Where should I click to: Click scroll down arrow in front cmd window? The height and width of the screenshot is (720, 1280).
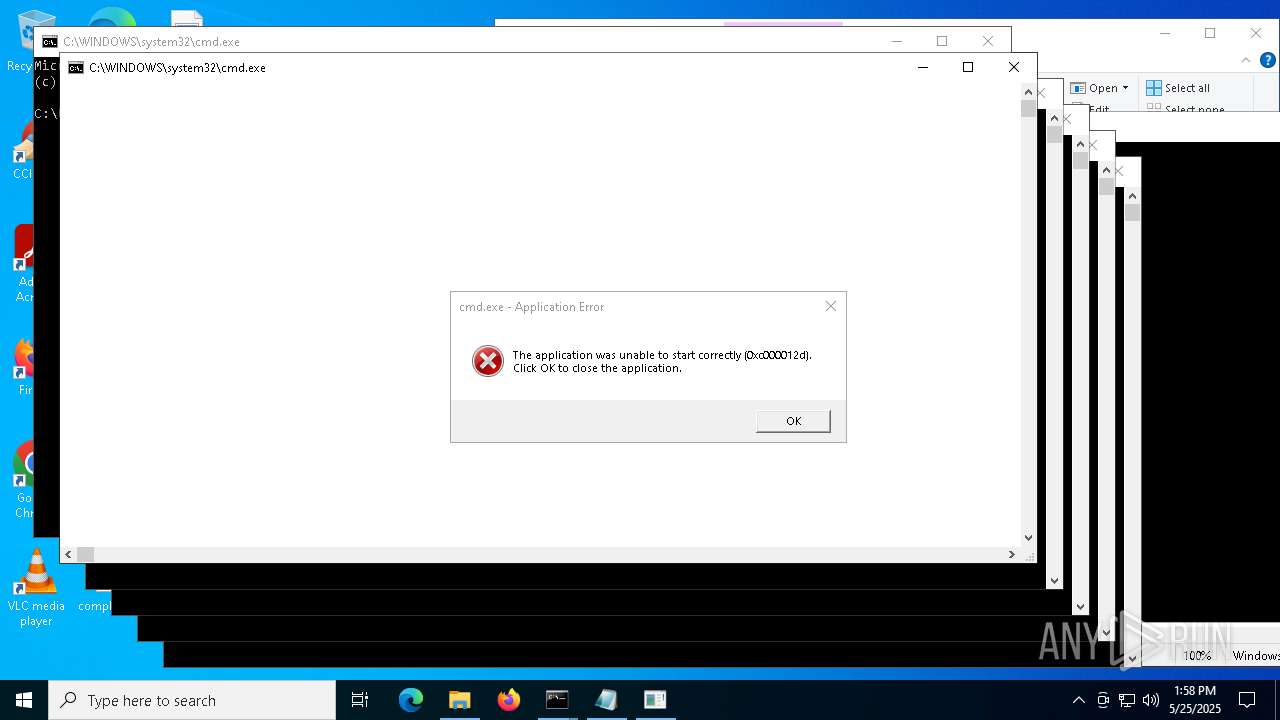(1028, 538)
